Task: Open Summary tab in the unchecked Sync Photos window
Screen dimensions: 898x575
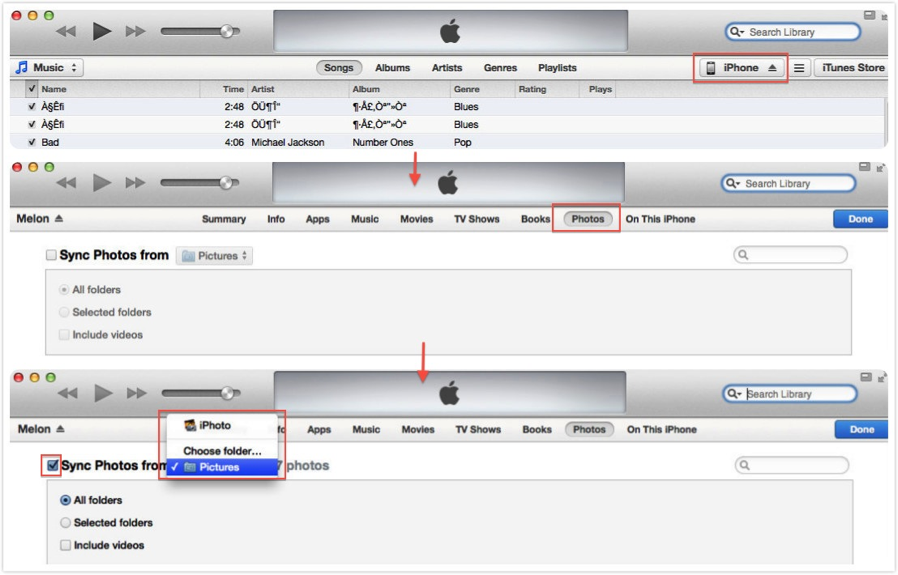Action: click(x=224, y=219)
